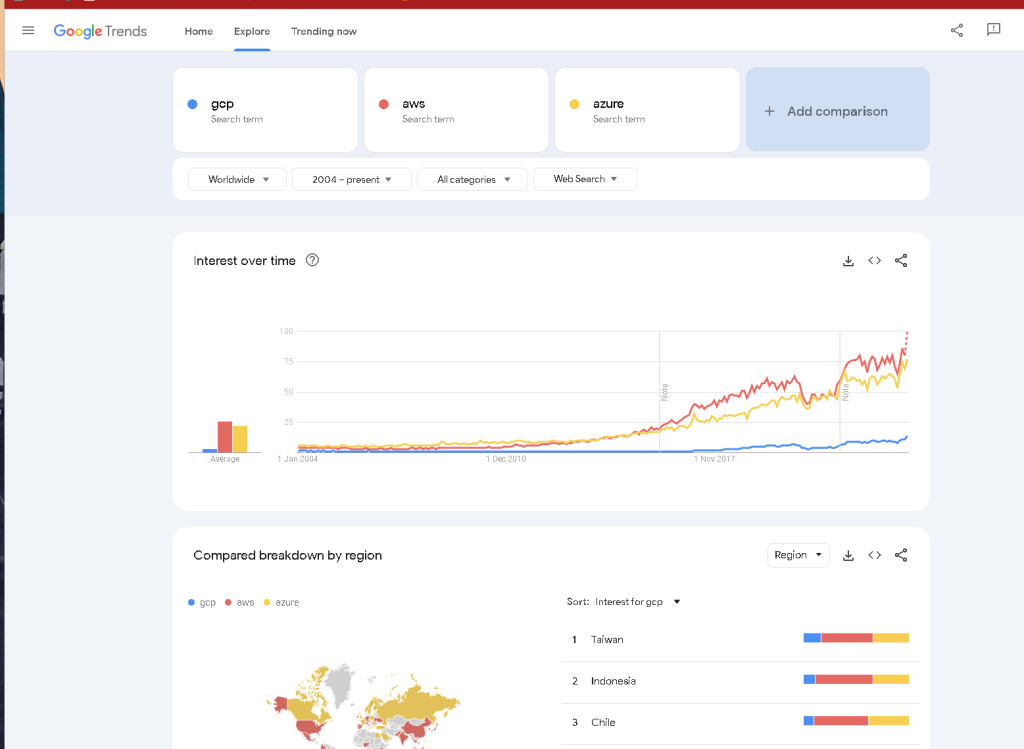Click Taiwan's stacked interest bar

pyautogui.click(x=856, y=638)
